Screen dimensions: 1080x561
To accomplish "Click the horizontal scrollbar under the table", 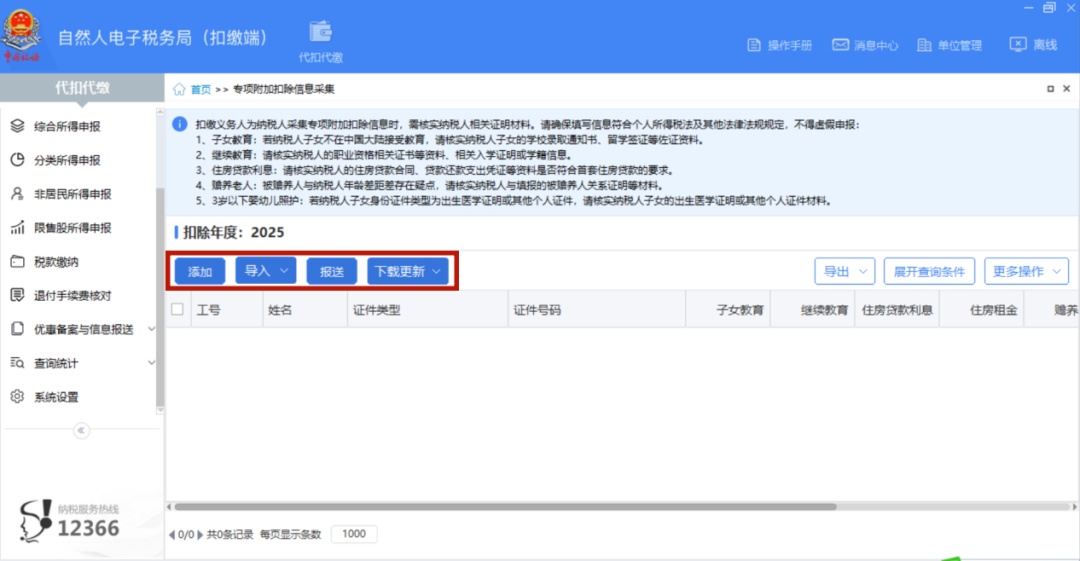I will [x=506, y=507].
